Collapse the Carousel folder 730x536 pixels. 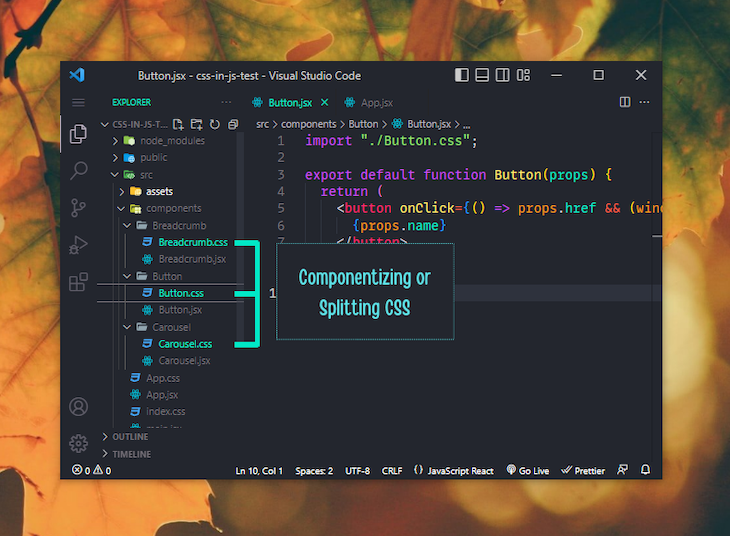(167, 327)
